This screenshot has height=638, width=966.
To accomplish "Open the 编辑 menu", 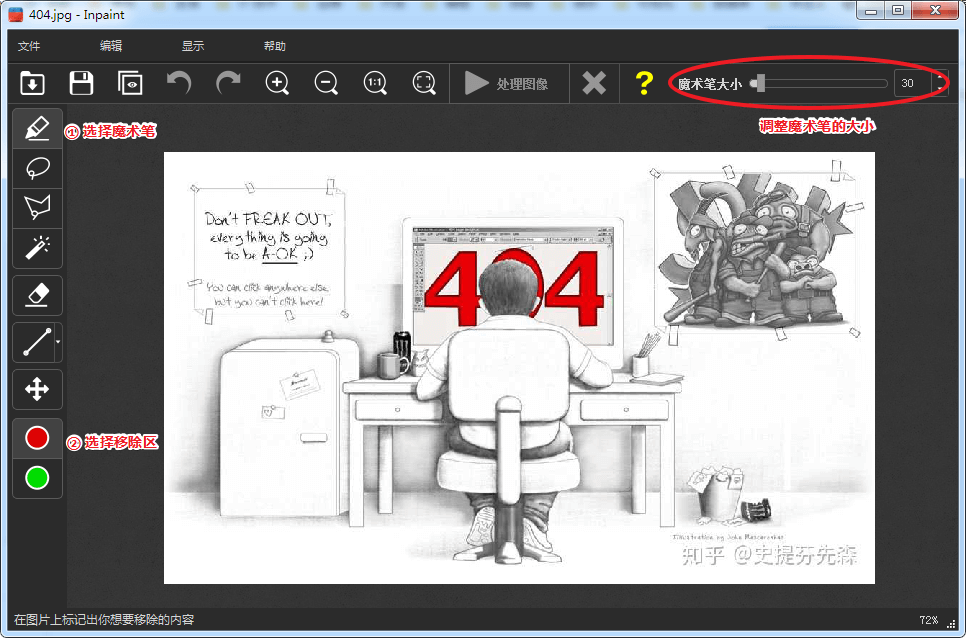I will 111,46.
